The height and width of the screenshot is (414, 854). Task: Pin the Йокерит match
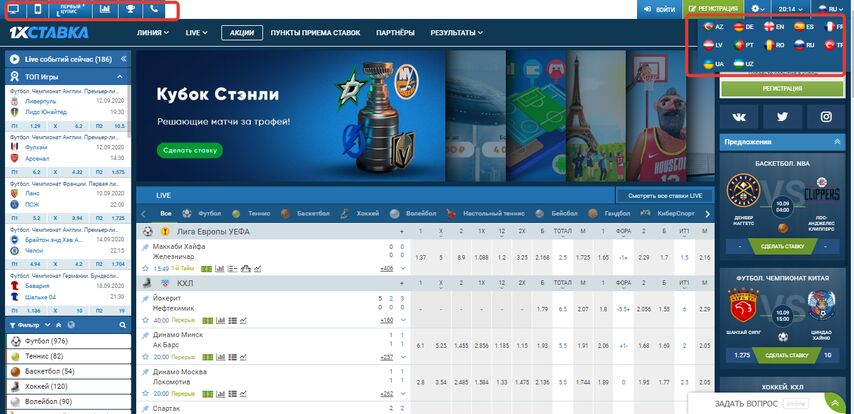[145, 299]
